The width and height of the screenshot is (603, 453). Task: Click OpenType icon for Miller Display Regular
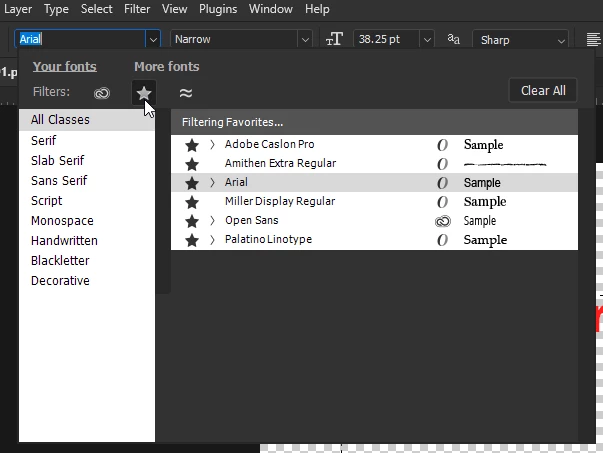click(442, 202)
